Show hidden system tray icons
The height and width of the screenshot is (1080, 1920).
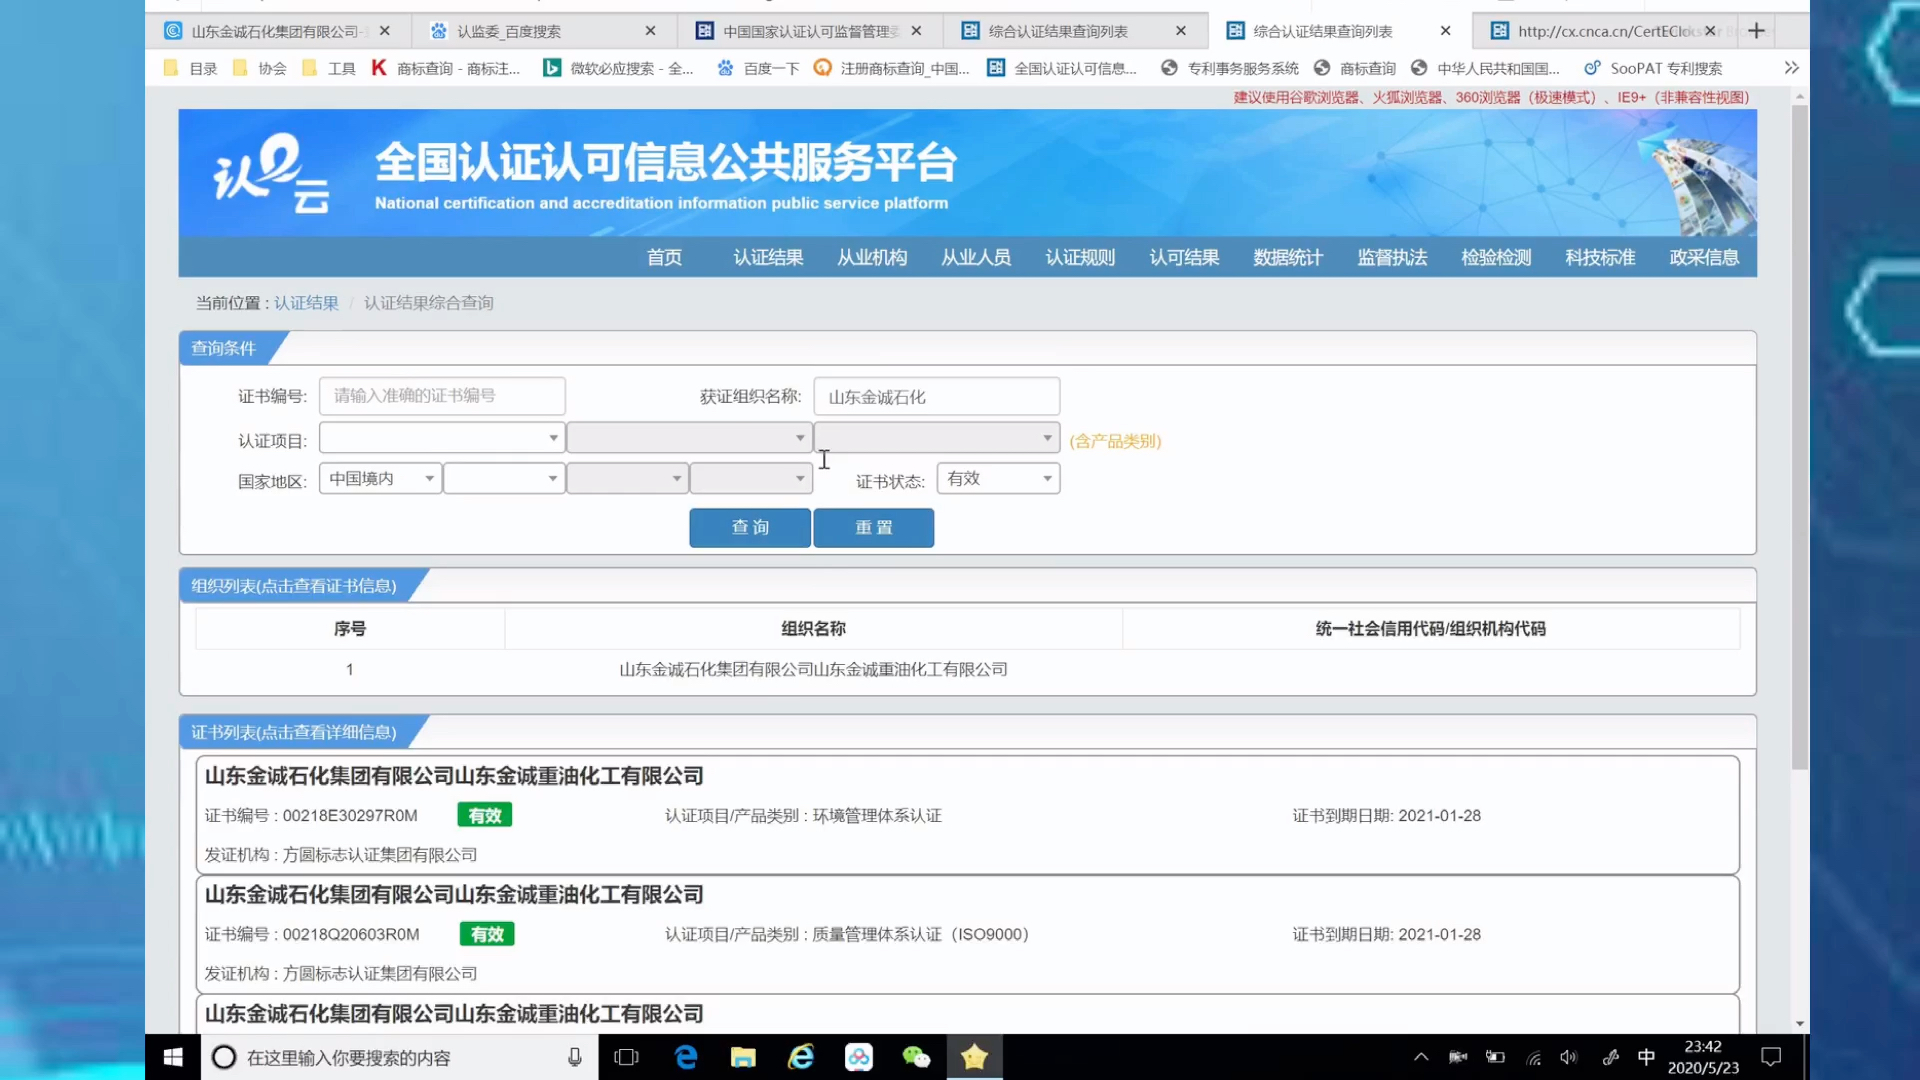tap(1421, 1057)
